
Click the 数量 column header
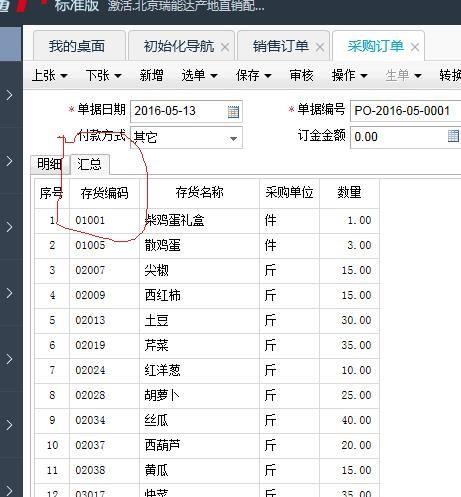pos(349,193)
